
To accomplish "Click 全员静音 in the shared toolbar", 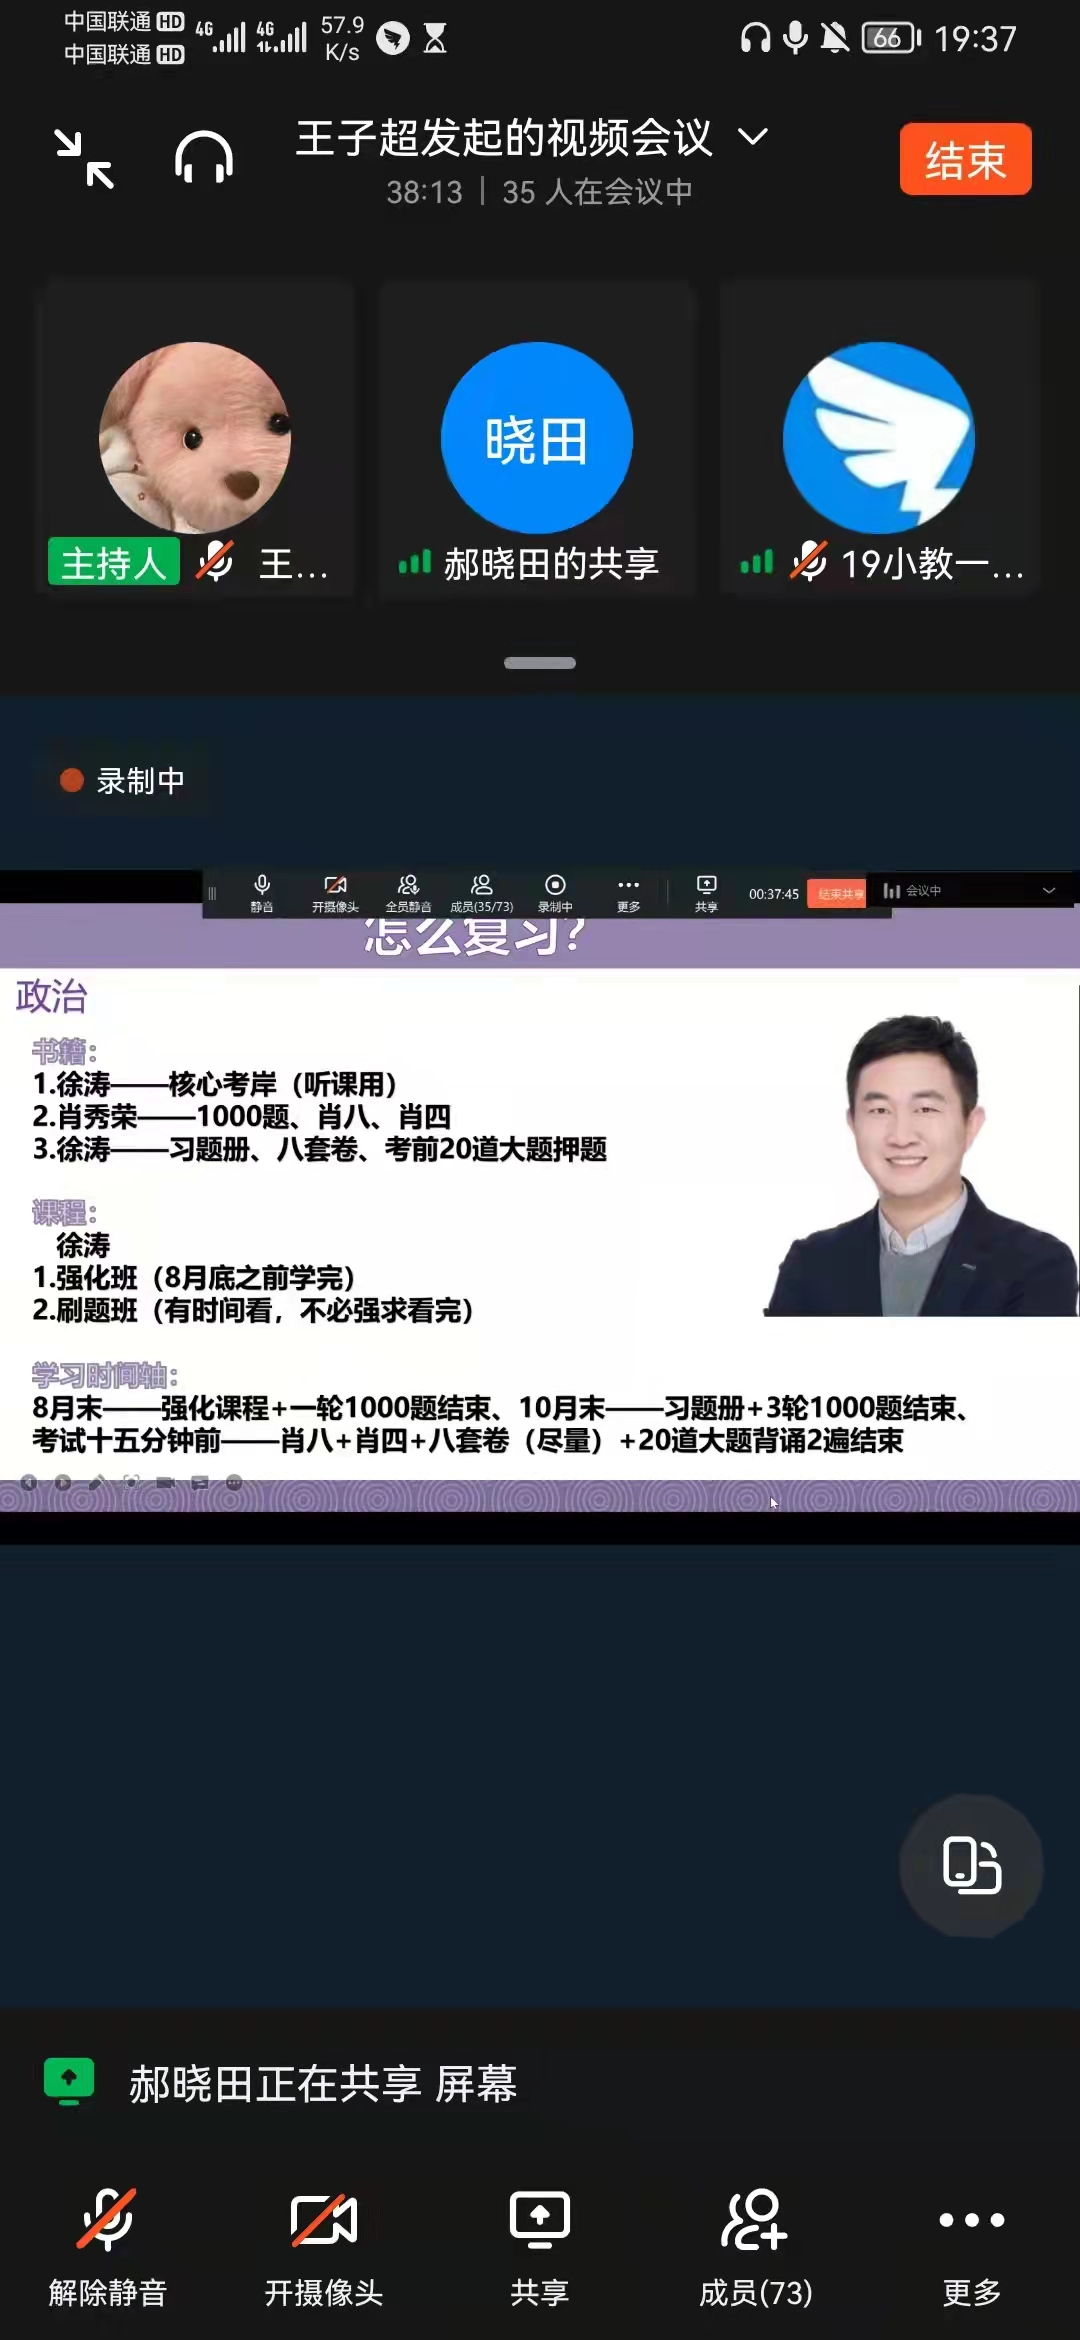I will (408, 893).
